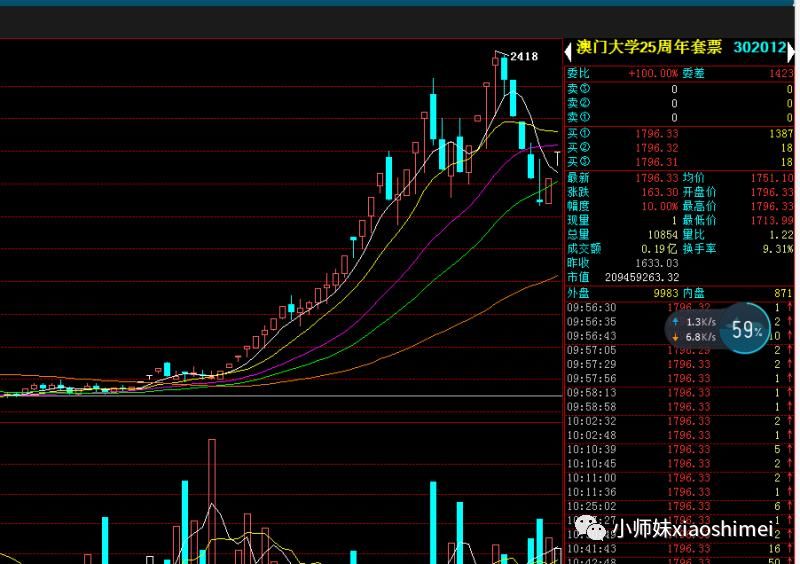Select the 10:02:48 trade tick row
Screen dimensions: 800x564
point(680,436)
